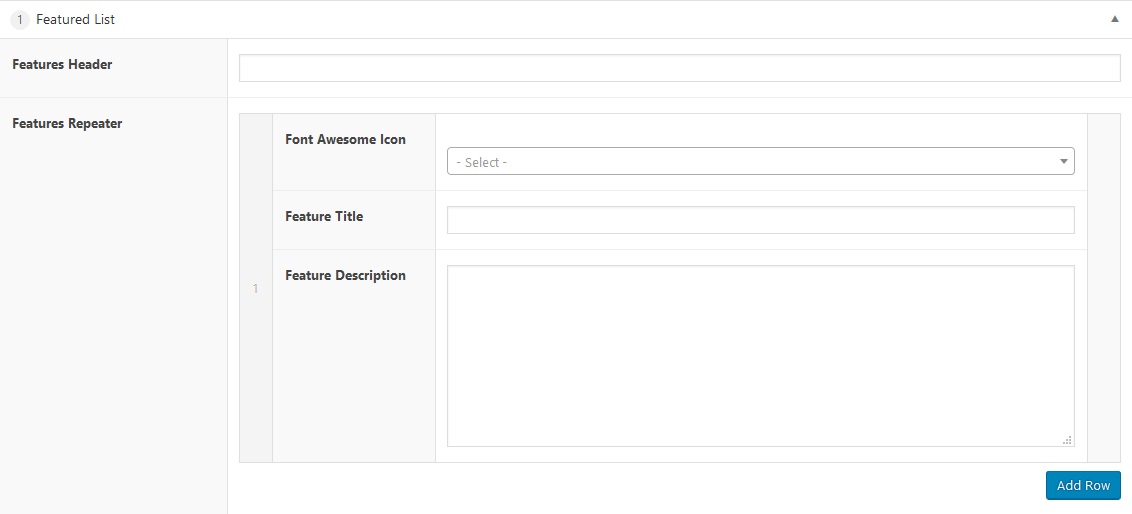The width and height of the screenshot is (1132, 514).
Task: Click the Featured List order number badge
Action: pyautogui.click(x=20, y=19)
